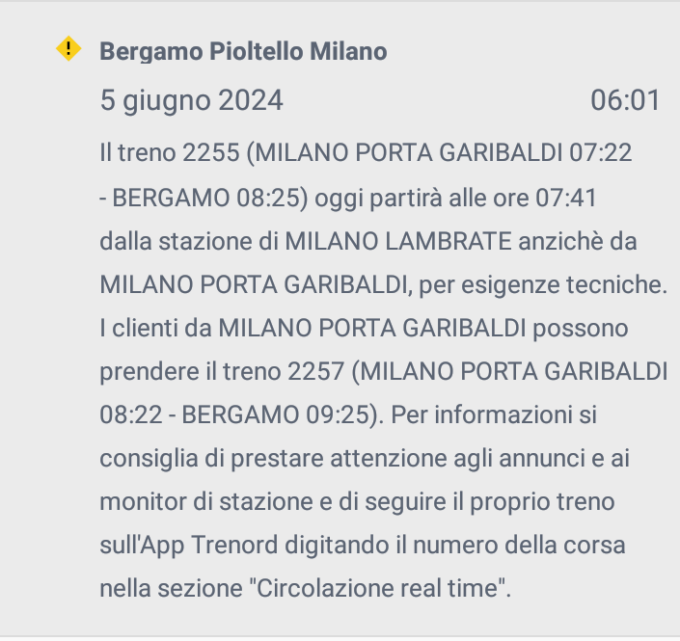
Task: Open the Bergamo Pioltello Milano line title
Action: tap(243, 51)
